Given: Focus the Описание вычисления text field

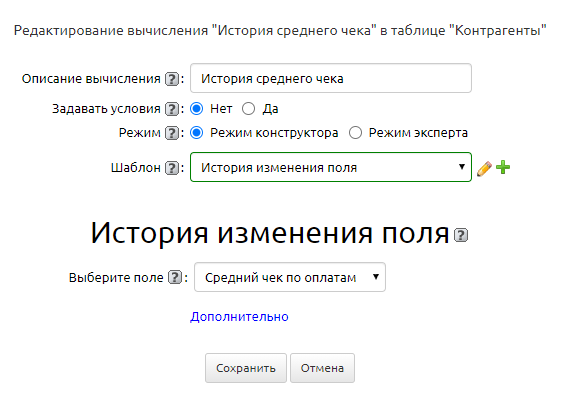Looking at the screenshot, I should [331, 78].
